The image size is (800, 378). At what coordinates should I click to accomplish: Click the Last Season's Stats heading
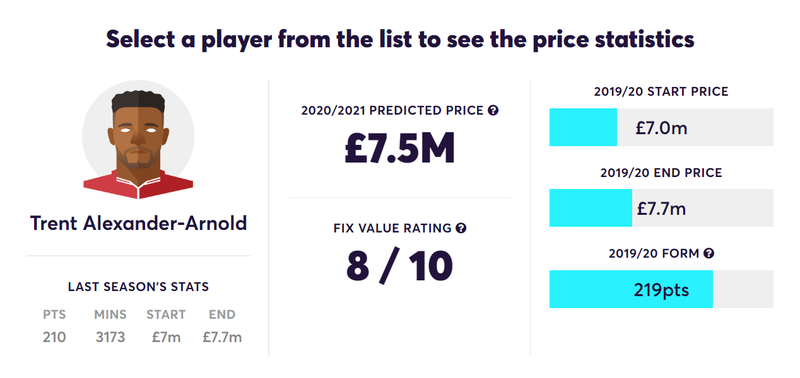(x=138, y=287)
